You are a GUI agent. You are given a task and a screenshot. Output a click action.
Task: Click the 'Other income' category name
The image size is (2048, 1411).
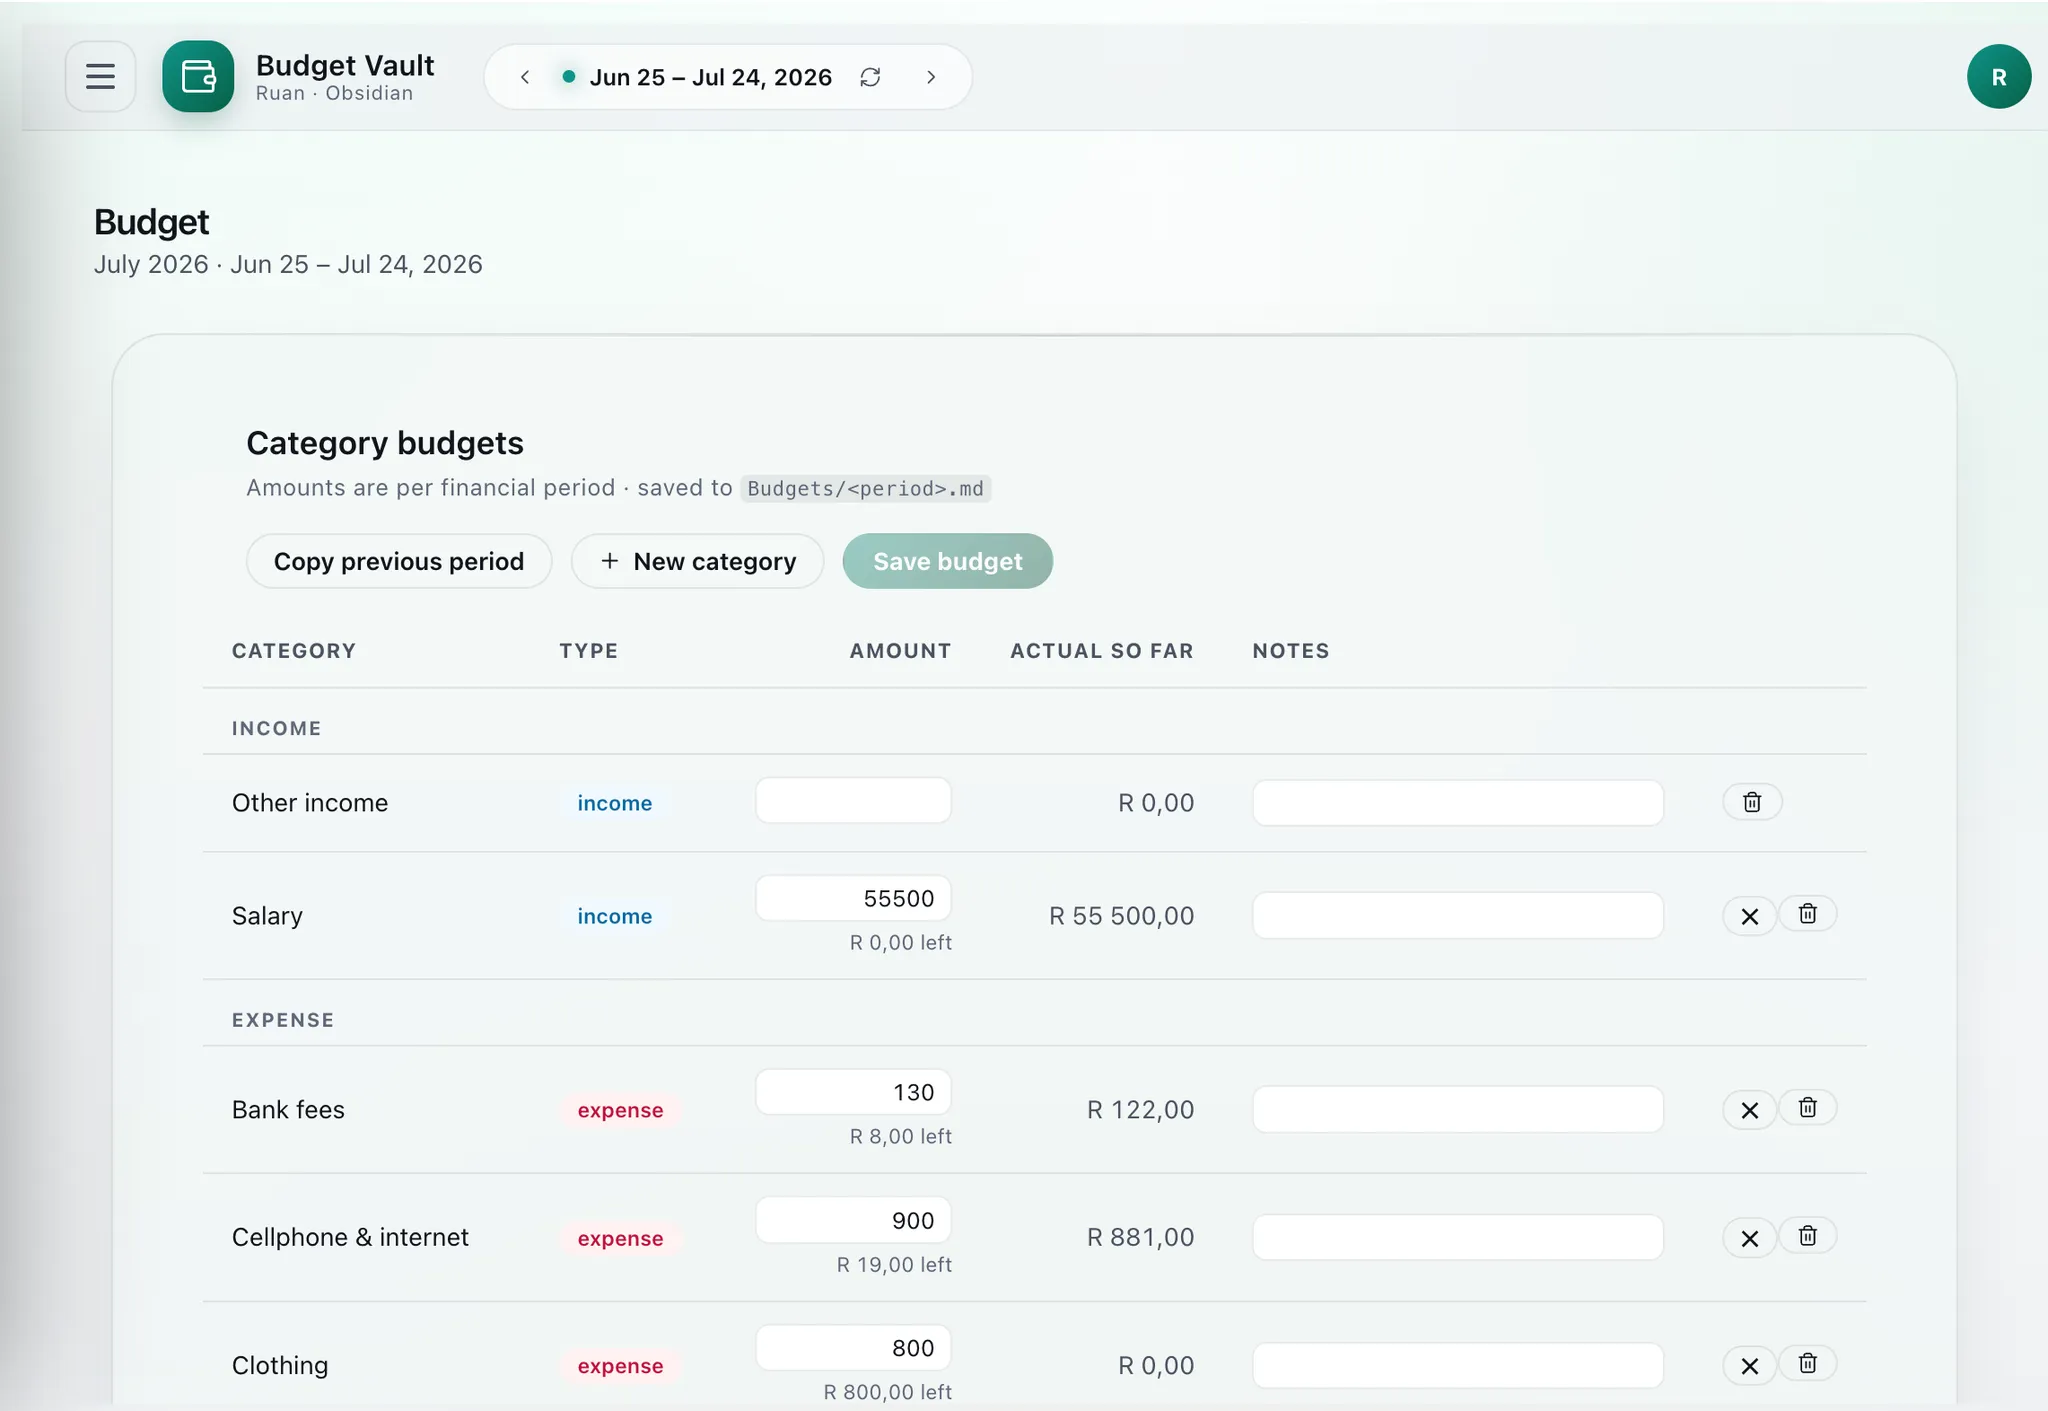[310, 803]
